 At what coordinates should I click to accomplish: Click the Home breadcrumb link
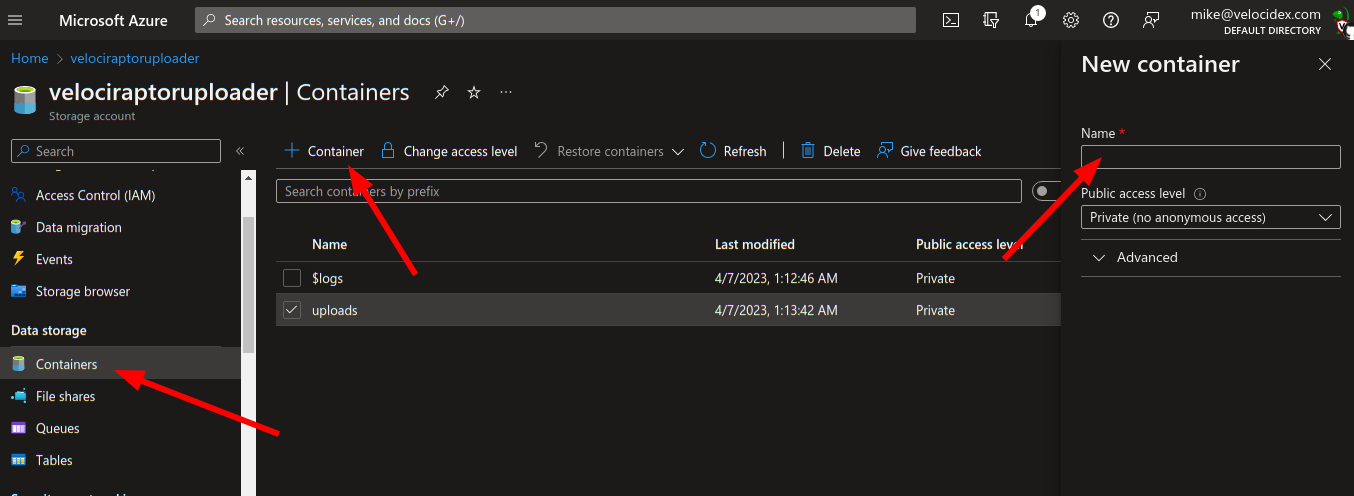click(x=29, y=58)
